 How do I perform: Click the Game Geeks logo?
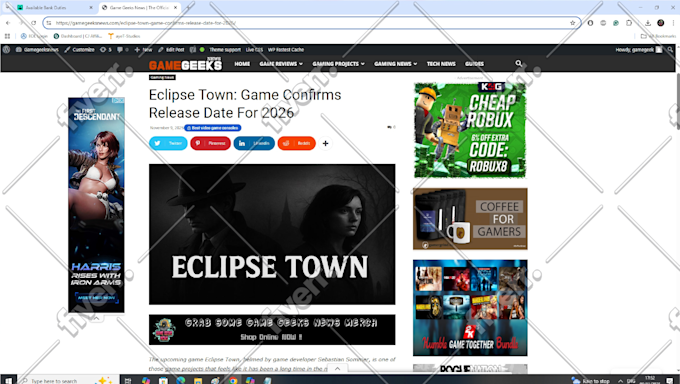click(x=185, y=64)
